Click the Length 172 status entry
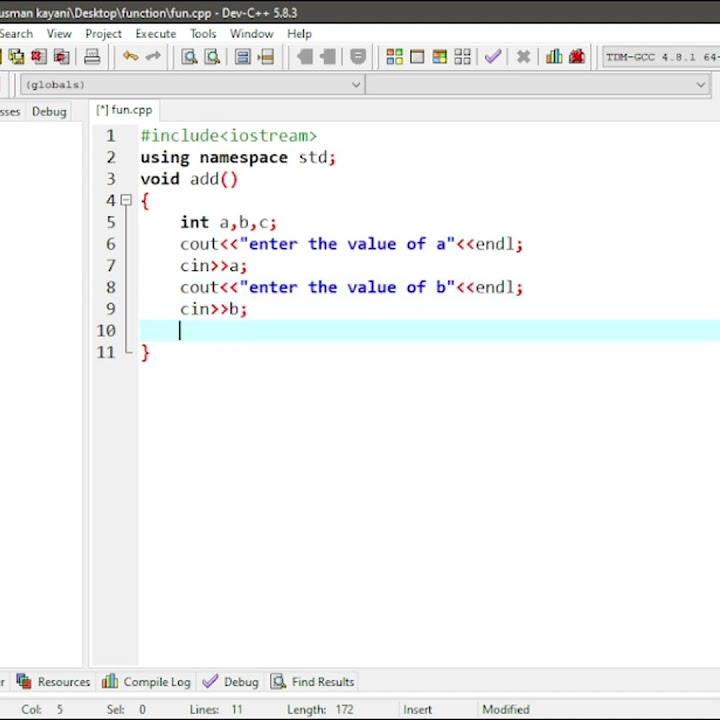720x720 pixels. (320, 709)
